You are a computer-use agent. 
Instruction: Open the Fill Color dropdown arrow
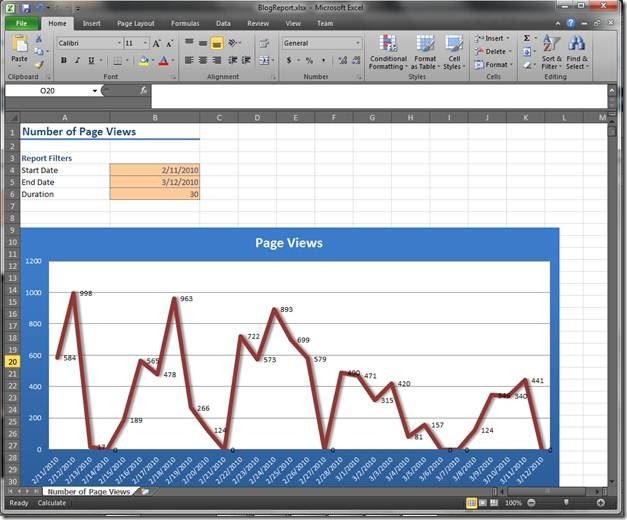click(153, 61)
